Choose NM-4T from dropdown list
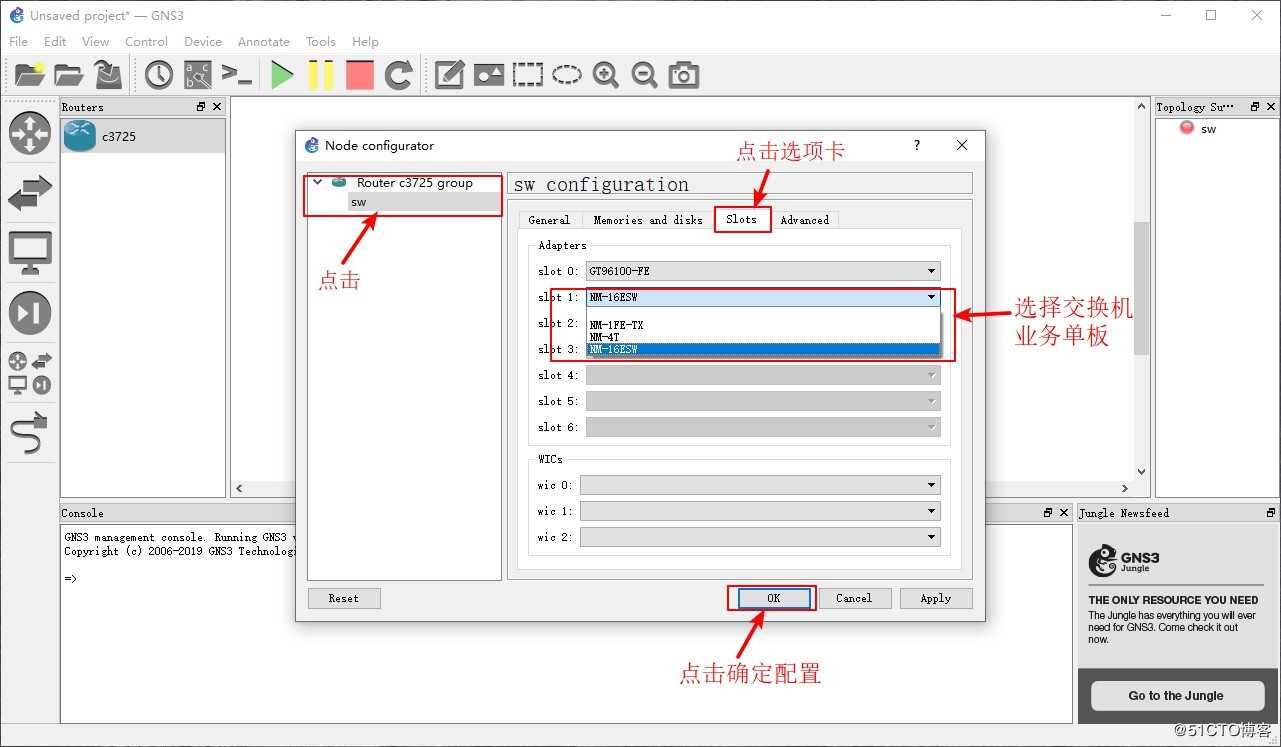The width and height of the screenshot is (1281, 747). pos(763,337)
